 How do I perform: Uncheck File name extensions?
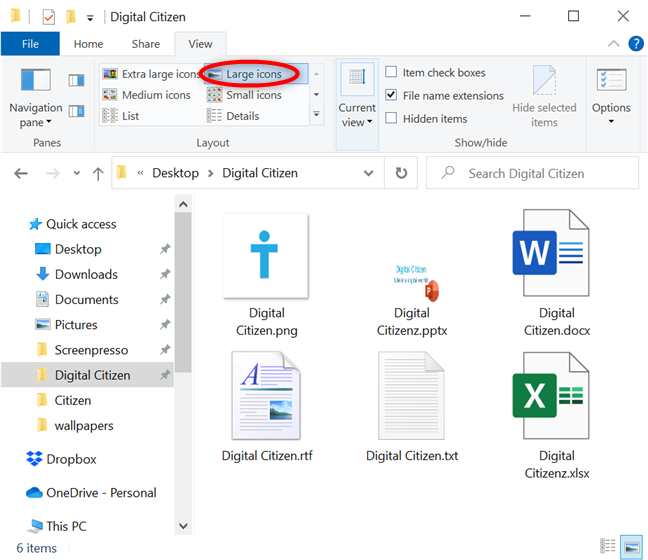(391, 95)
